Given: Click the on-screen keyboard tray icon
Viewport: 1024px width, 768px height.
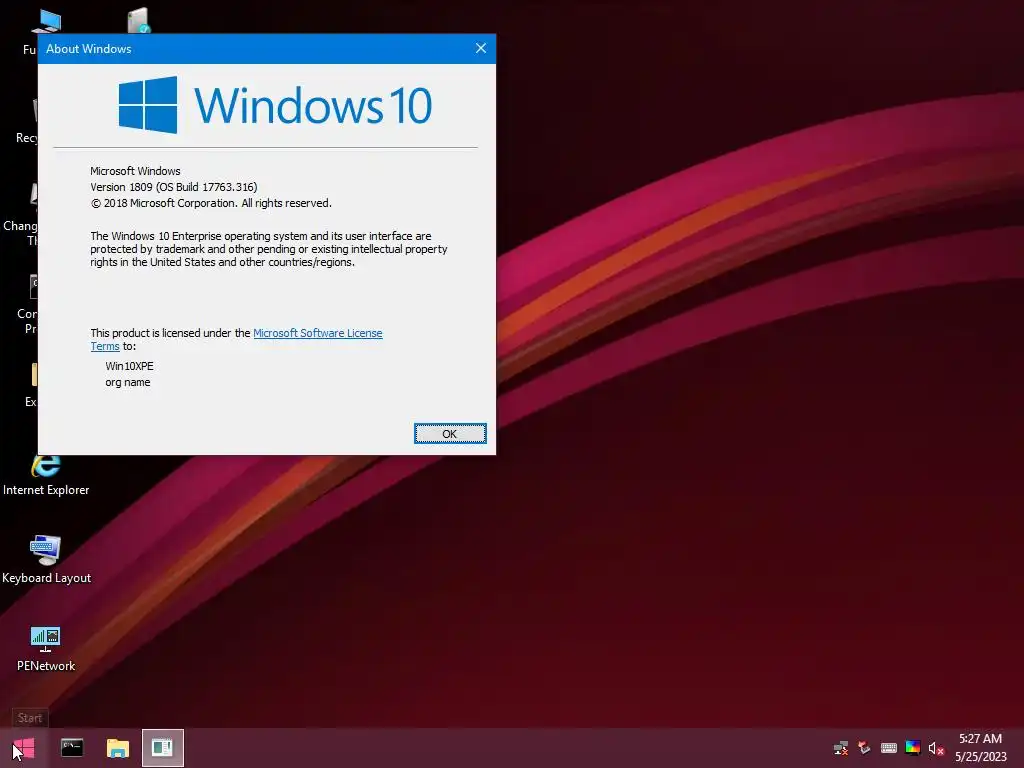Looking at the screenshot, I should pyautogui.click(x=888, y=748).
